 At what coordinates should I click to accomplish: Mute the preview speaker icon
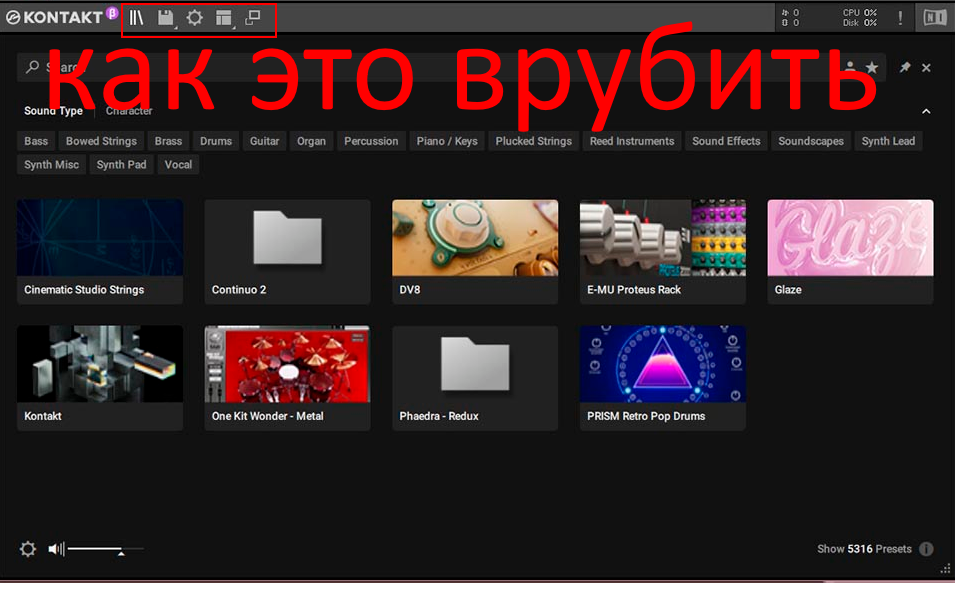(56, 549)
